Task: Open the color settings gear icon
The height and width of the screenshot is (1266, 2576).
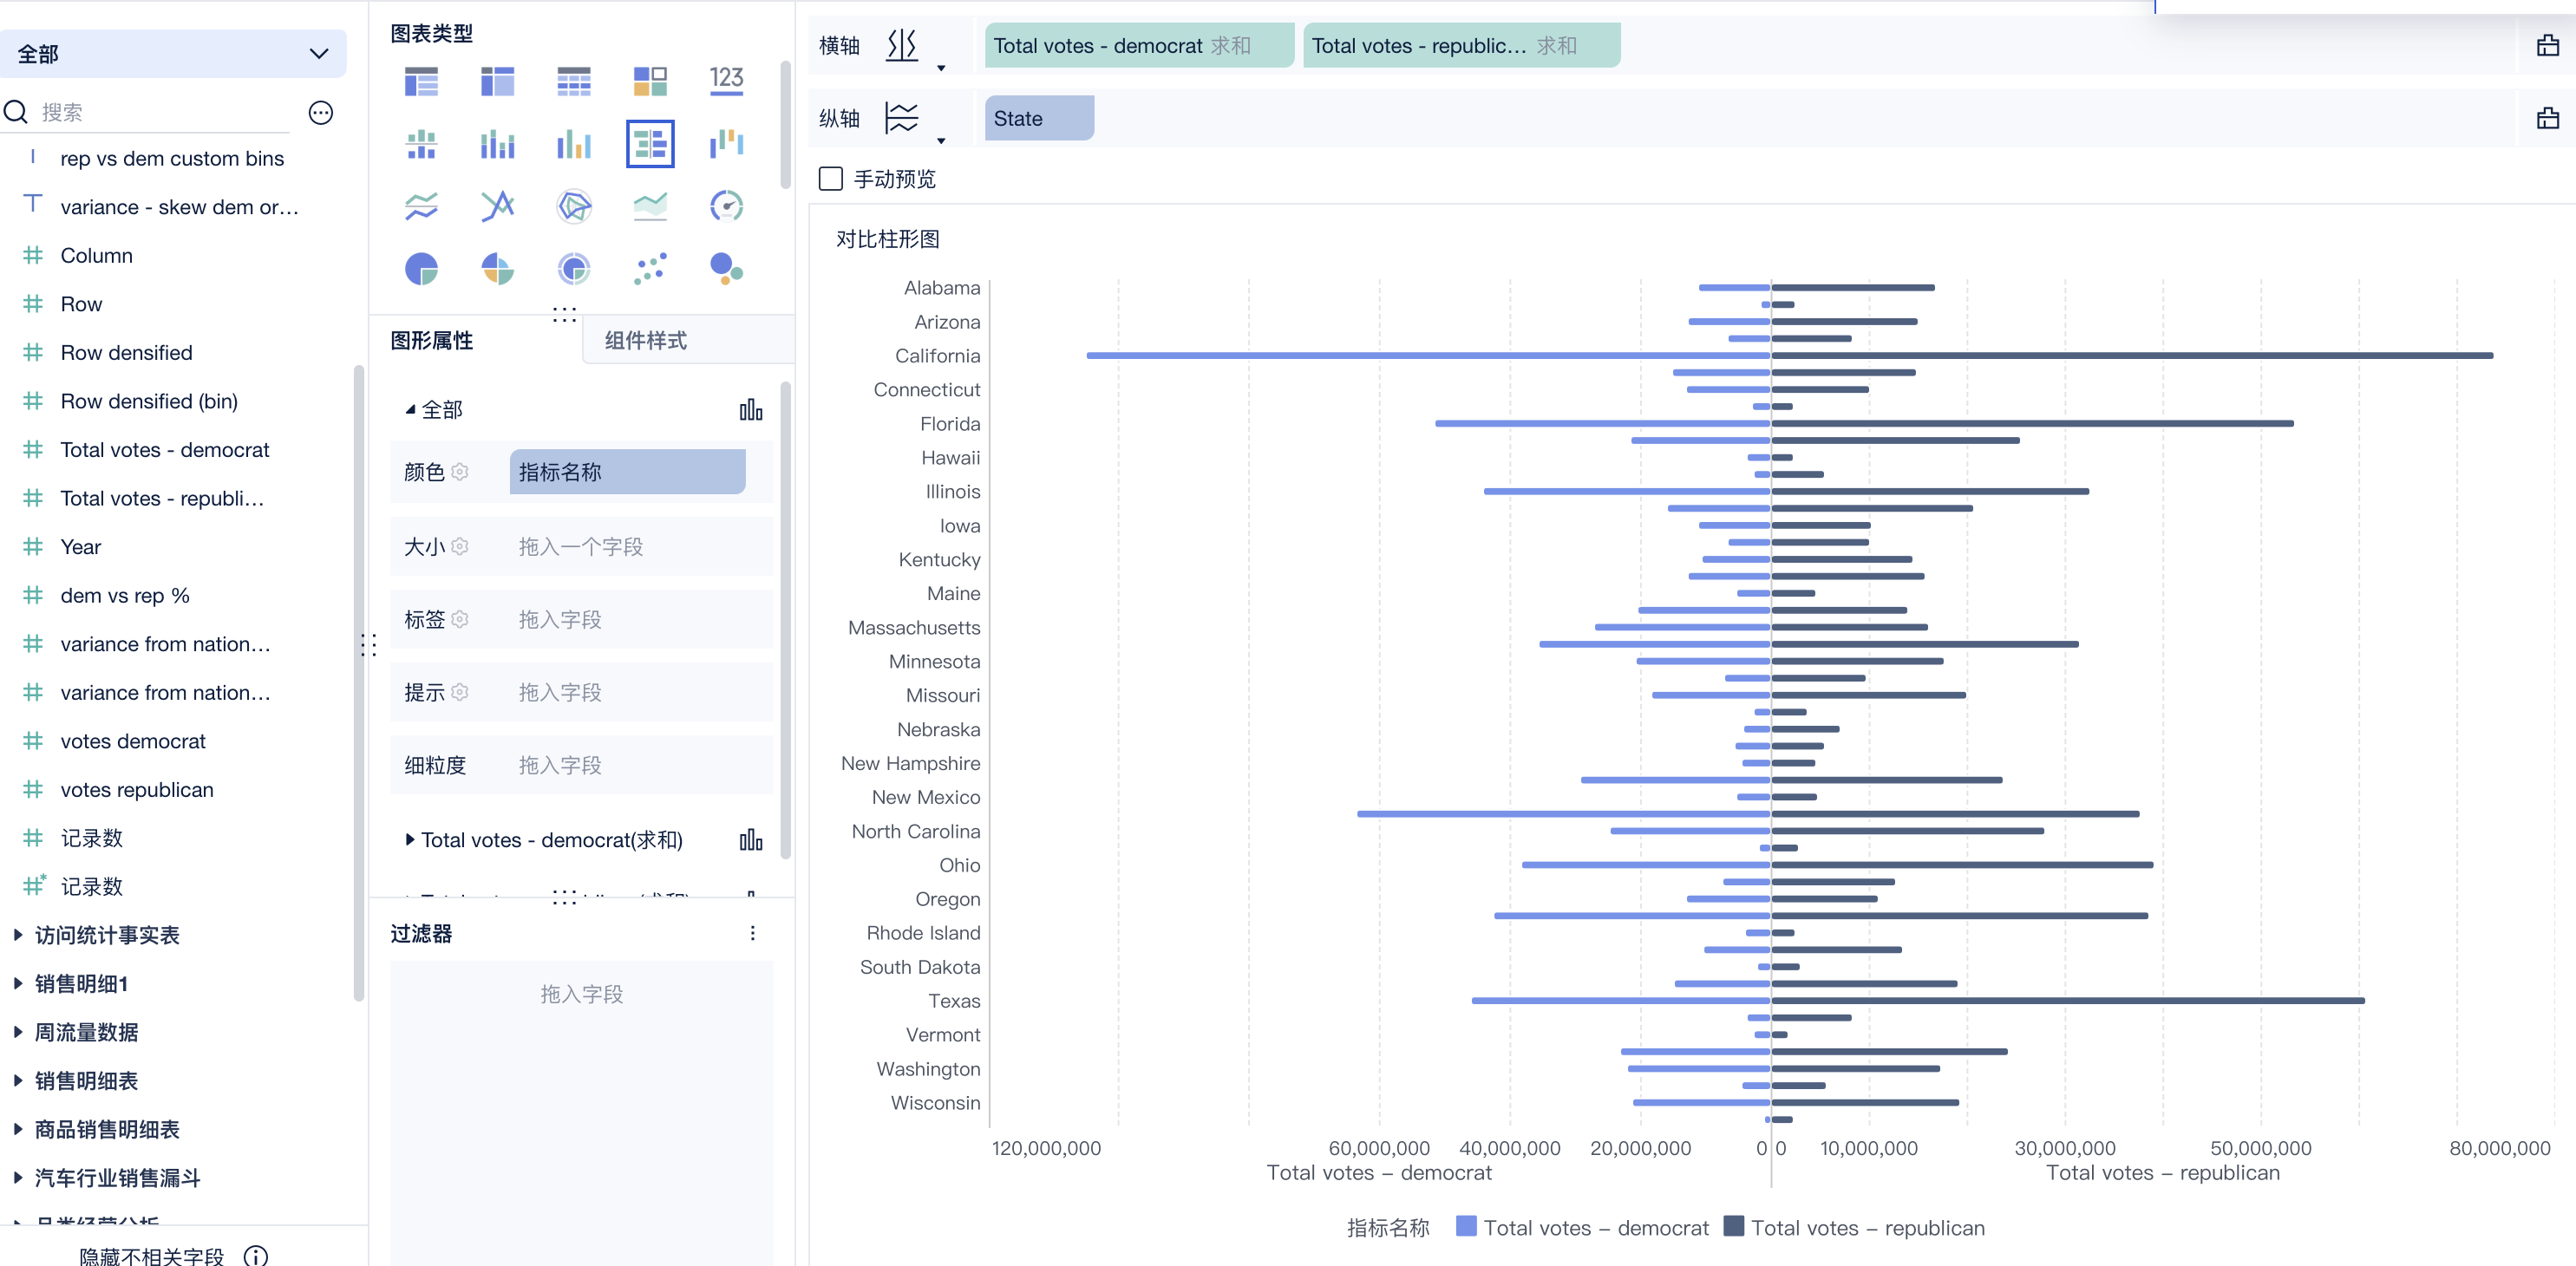Action: 460,472
